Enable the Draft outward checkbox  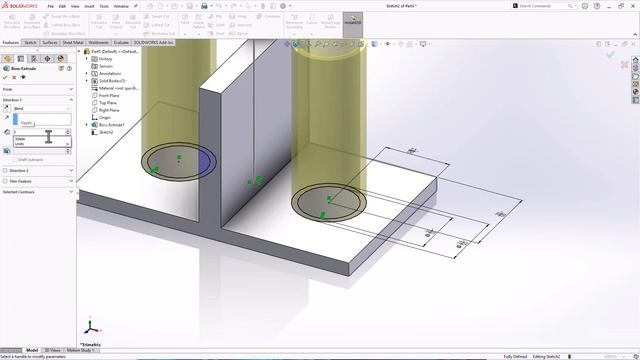[15, 160]
